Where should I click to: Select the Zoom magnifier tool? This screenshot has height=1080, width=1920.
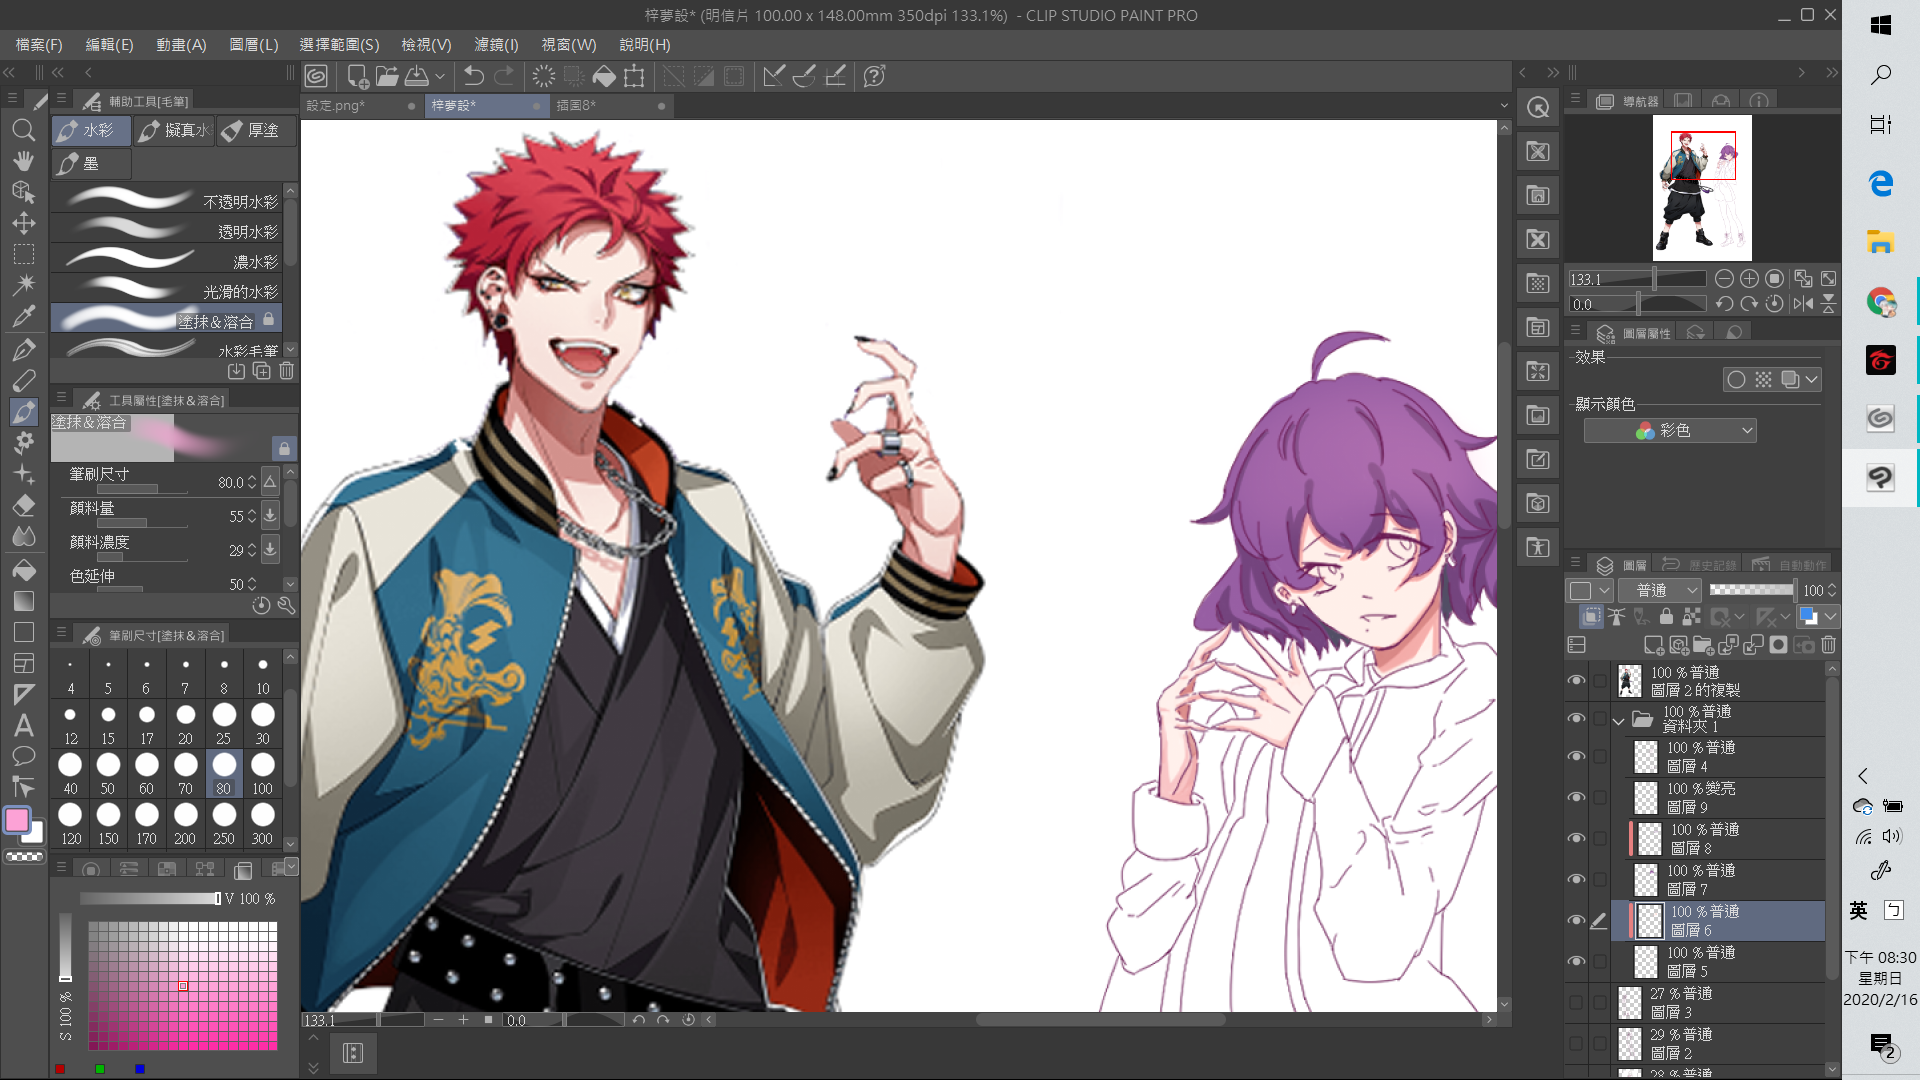click(x=24, y=130)
